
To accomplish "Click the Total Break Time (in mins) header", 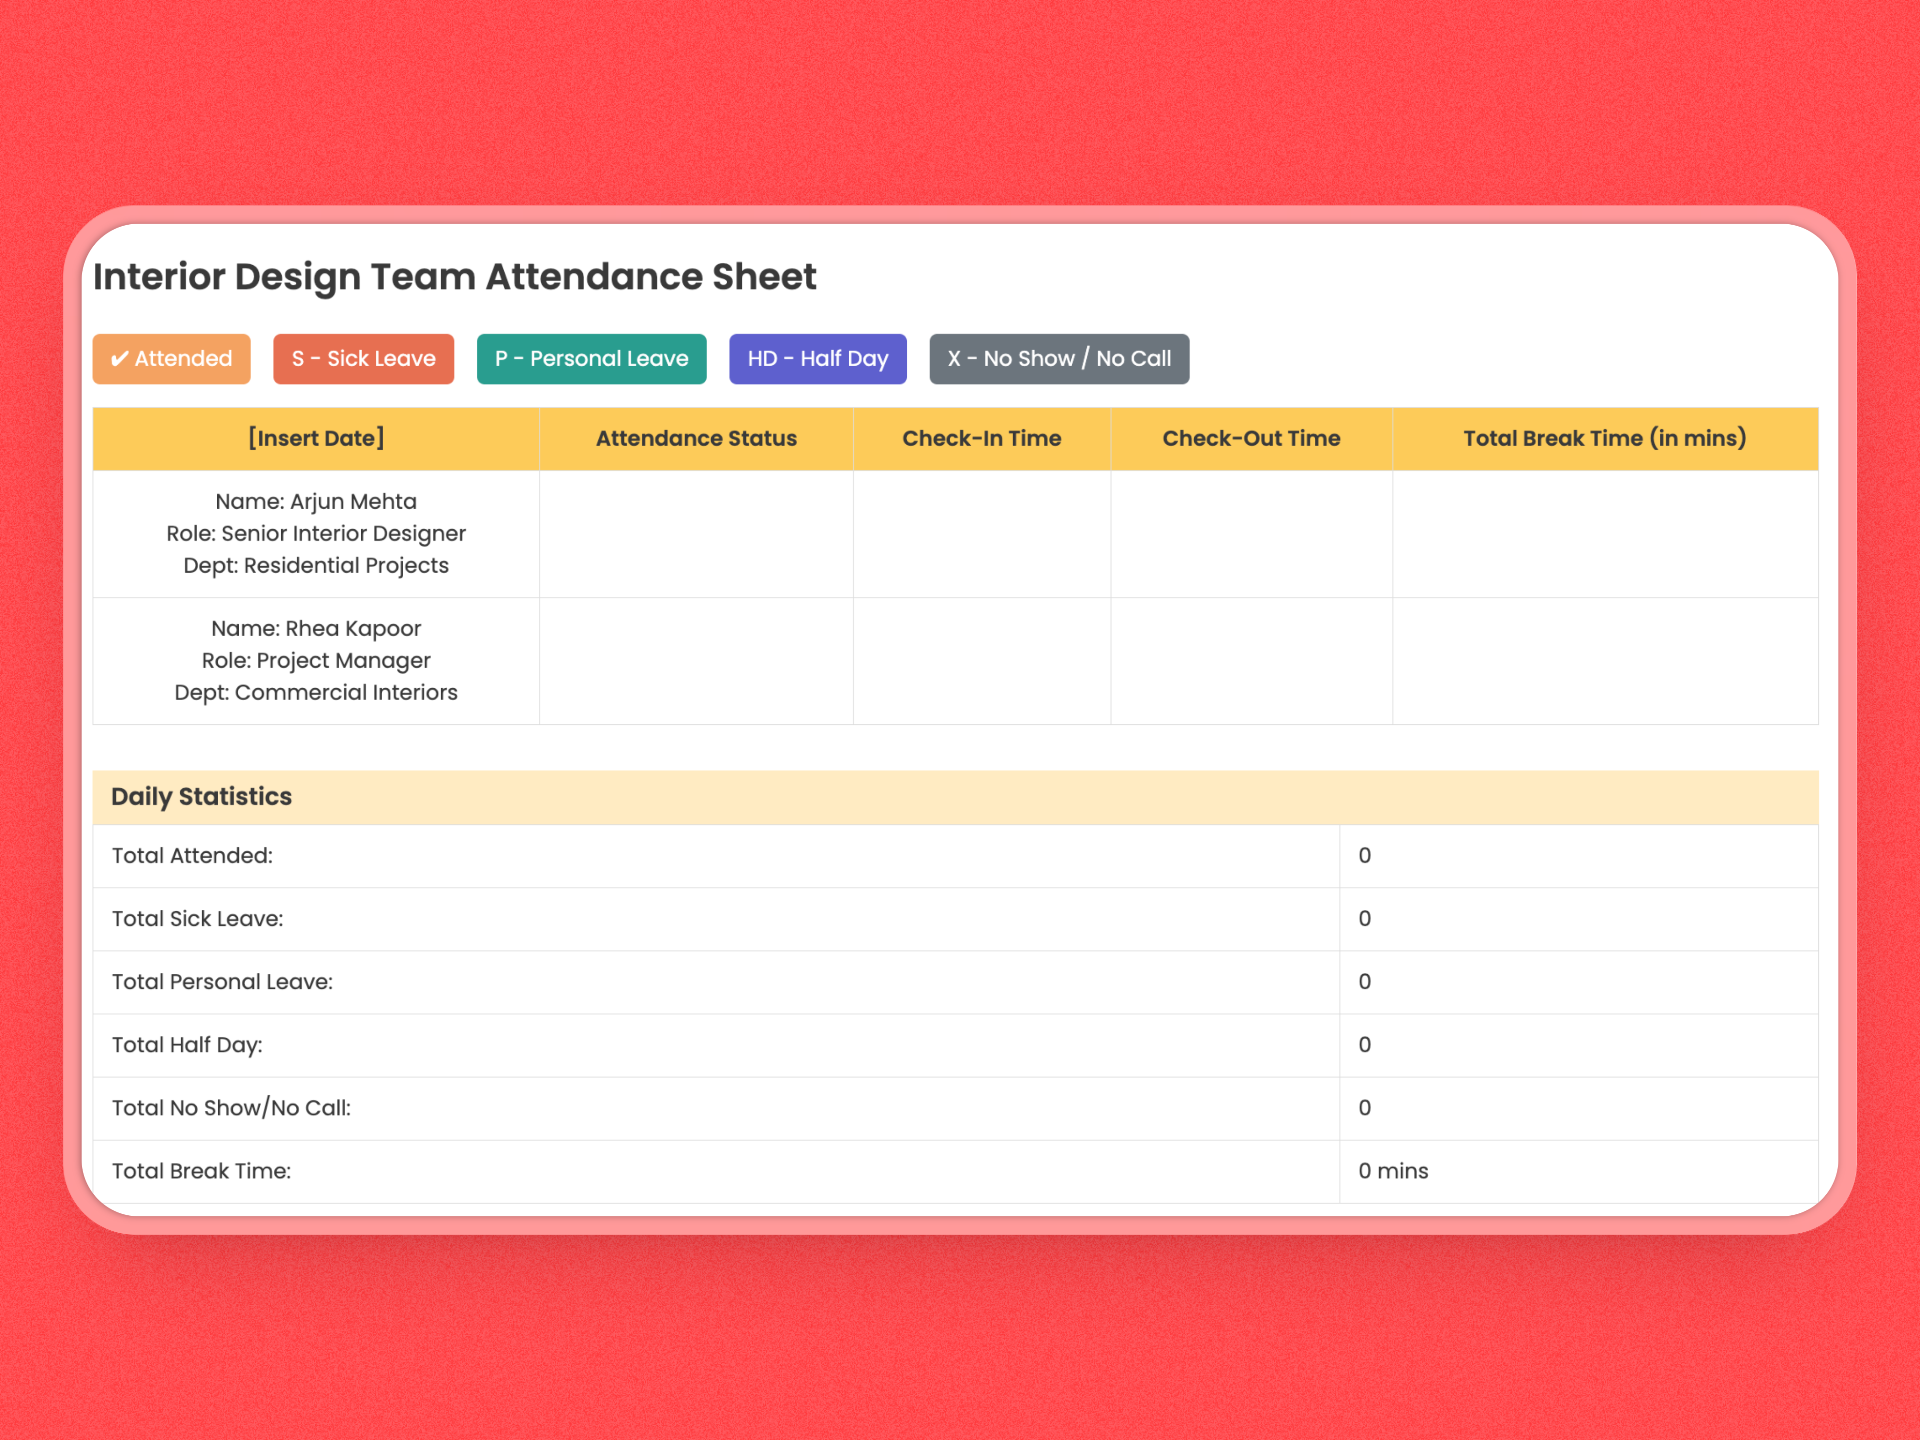I will pyautogui.click(x=1605, y=439).
